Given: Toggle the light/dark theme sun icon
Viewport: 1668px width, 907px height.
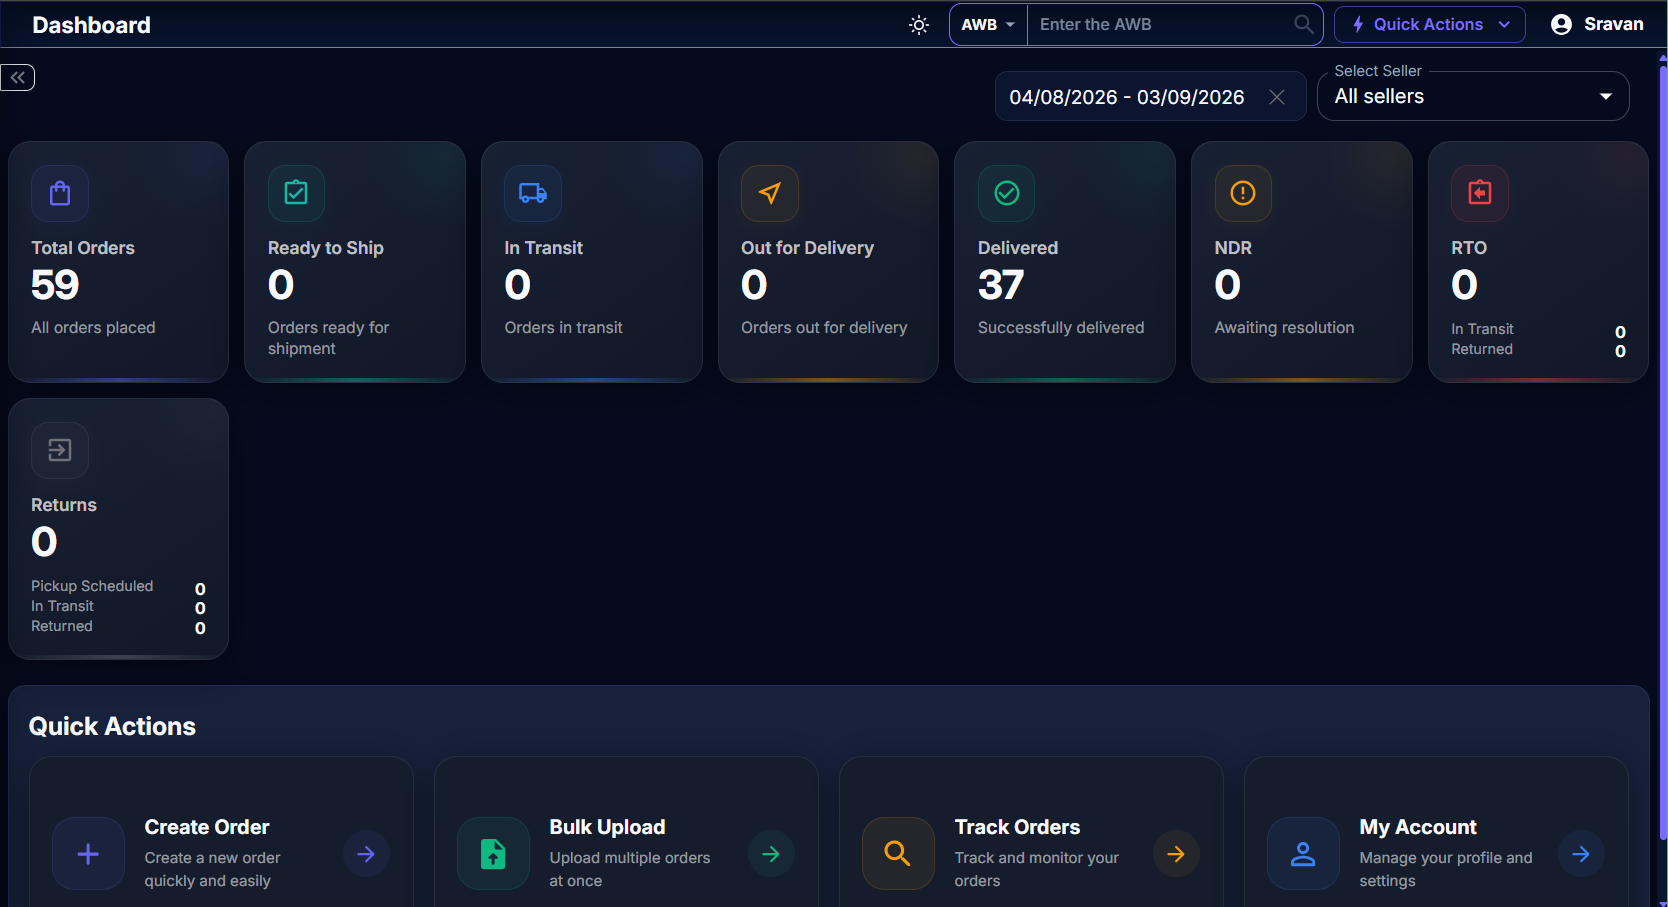Looking at the screenshot, I should 919,25.
